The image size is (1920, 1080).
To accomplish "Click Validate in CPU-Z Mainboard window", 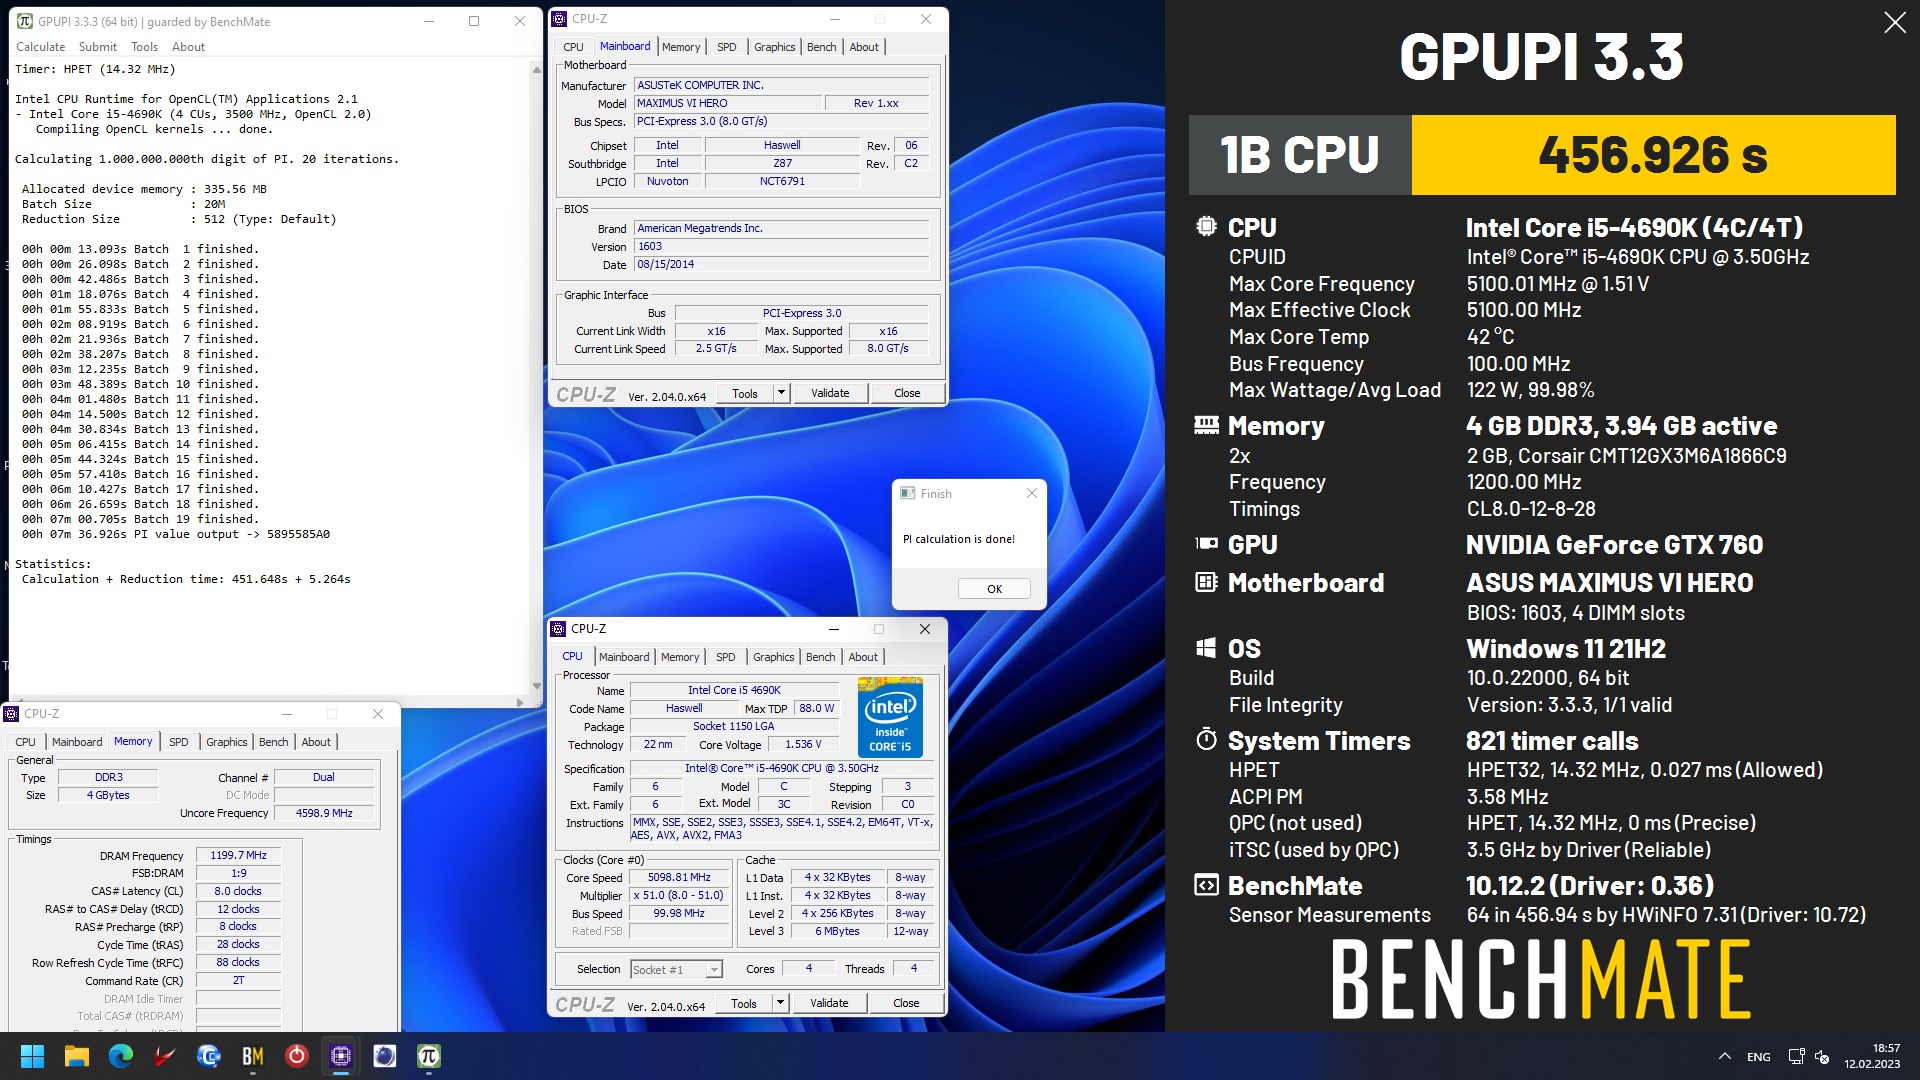I will pos(830,393).
